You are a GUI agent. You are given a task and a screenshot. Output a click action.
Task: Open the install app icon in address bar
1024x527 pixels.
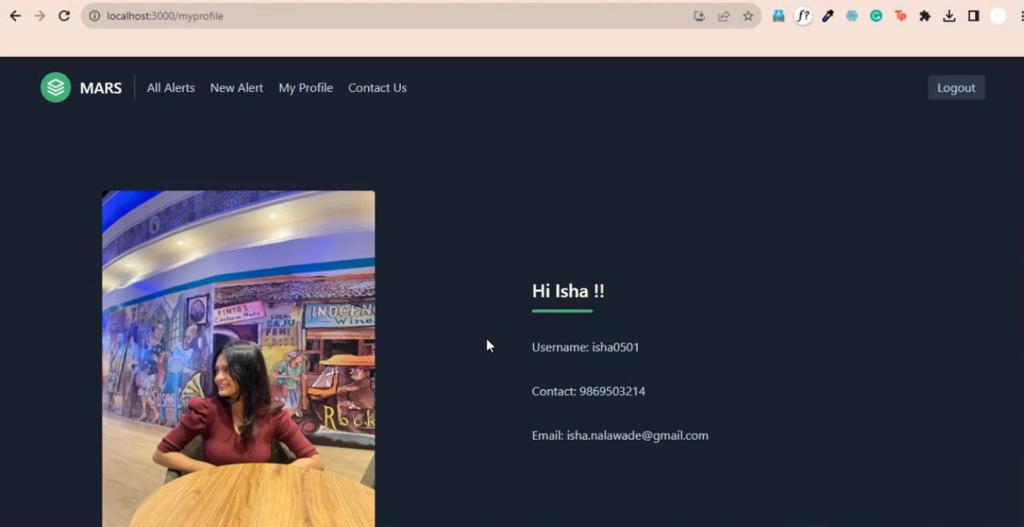coord(699,16)
